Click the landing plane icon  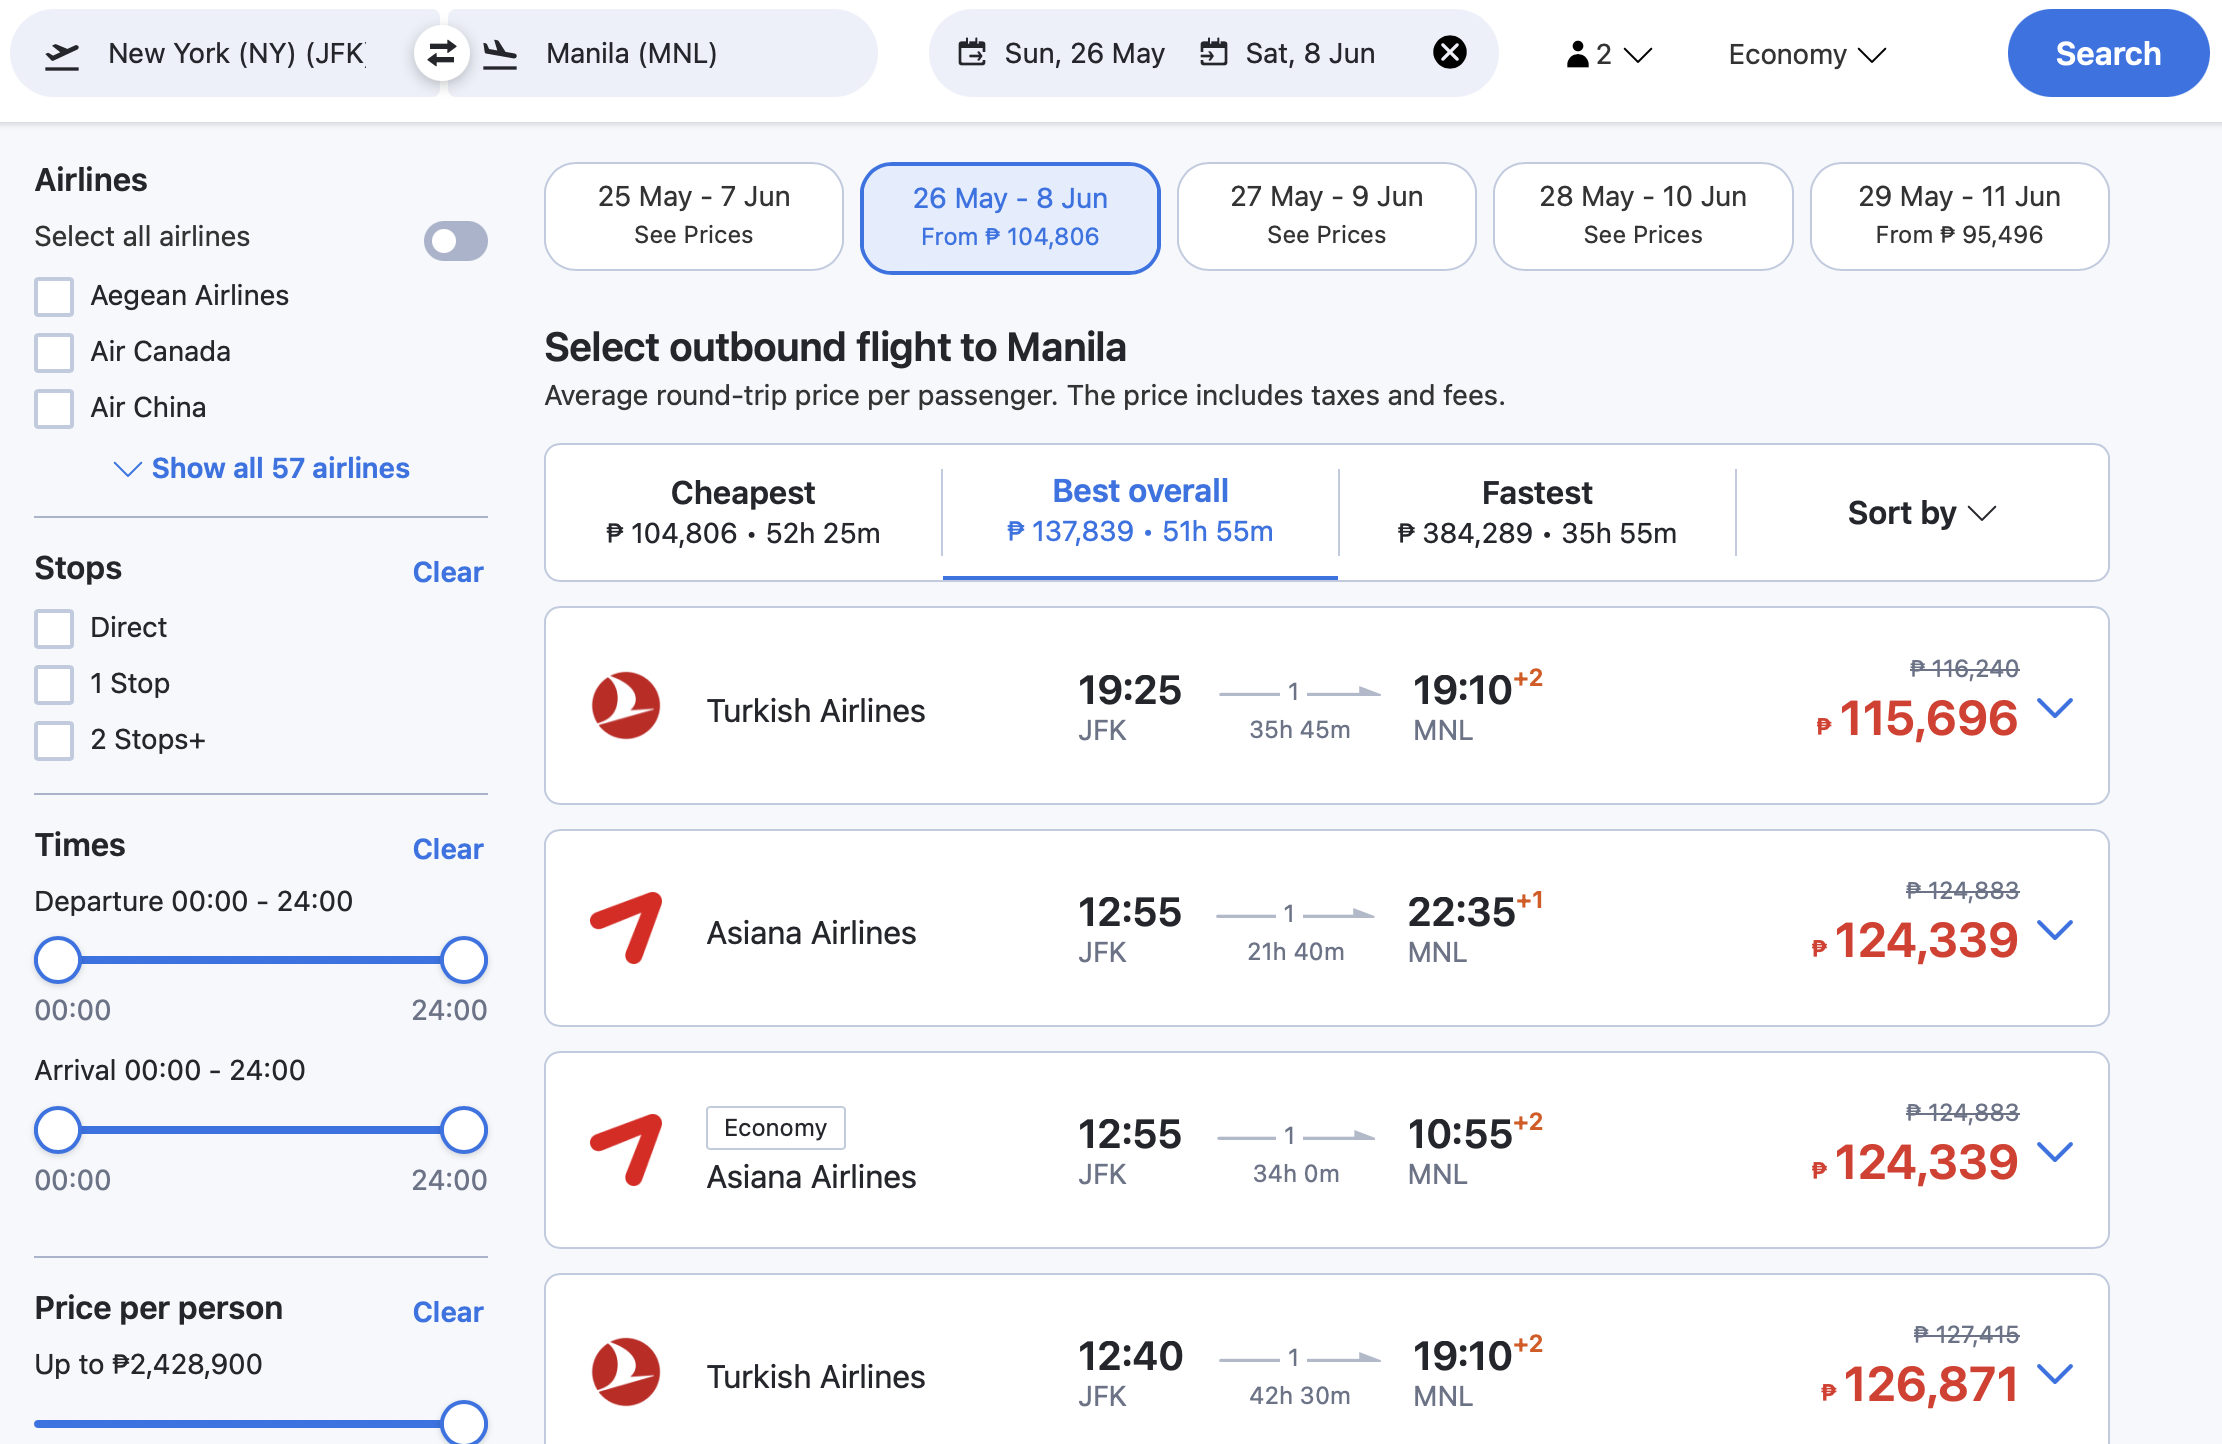500,54
